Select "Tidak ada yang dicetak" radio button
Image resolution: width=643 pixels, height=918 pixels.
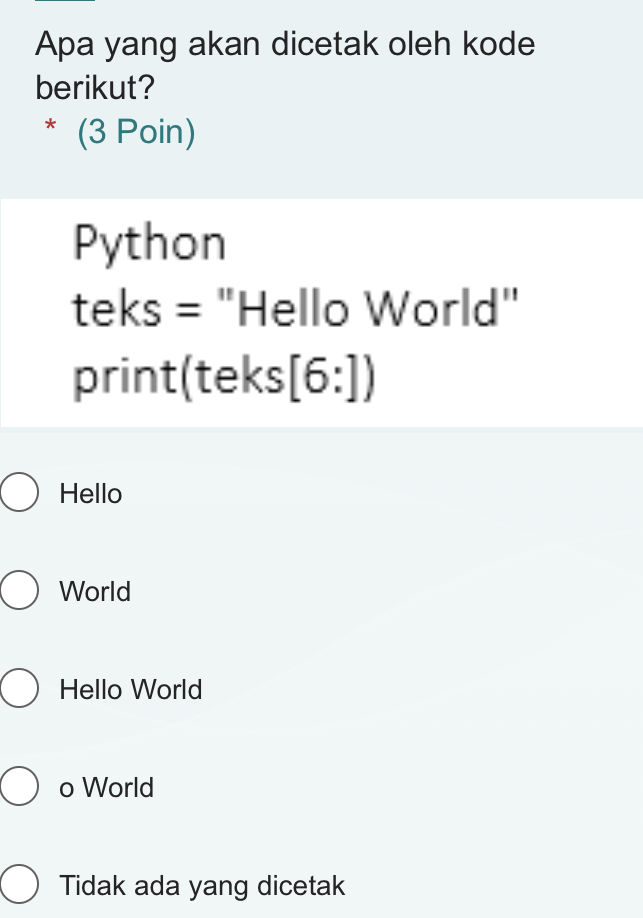(x=19, y=886)
